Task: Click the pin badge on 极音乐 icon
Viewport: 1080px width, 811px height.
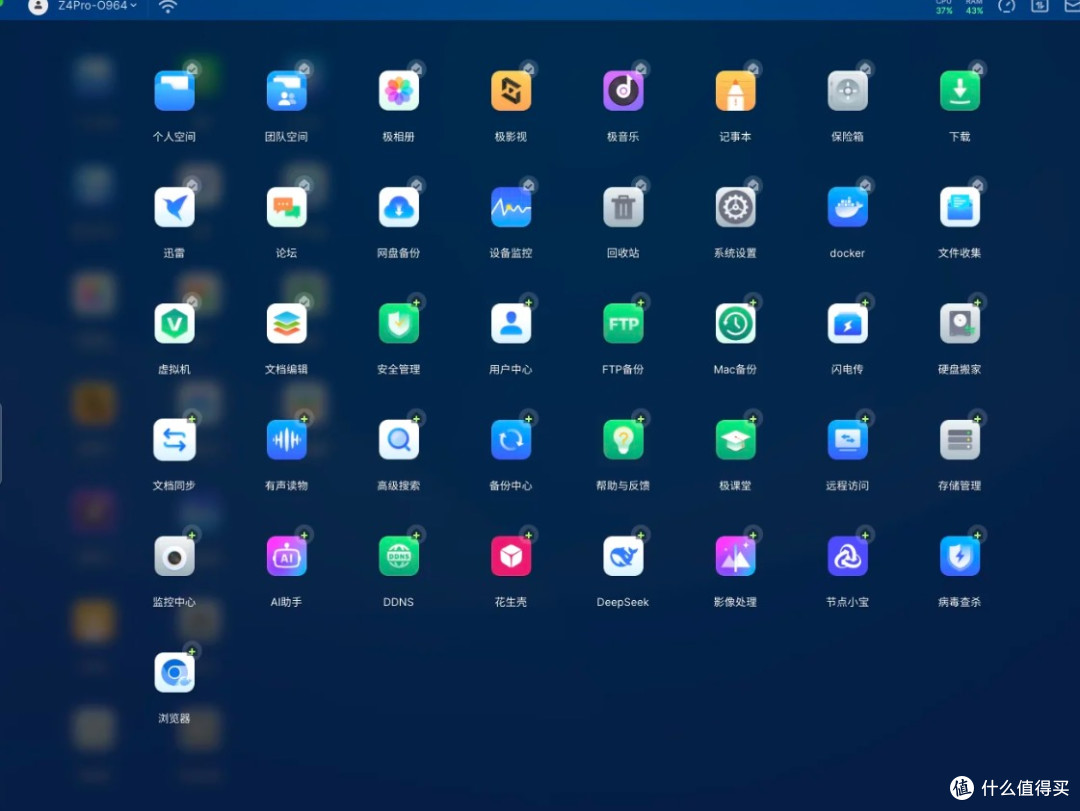Action: click(x=641, y=69)
